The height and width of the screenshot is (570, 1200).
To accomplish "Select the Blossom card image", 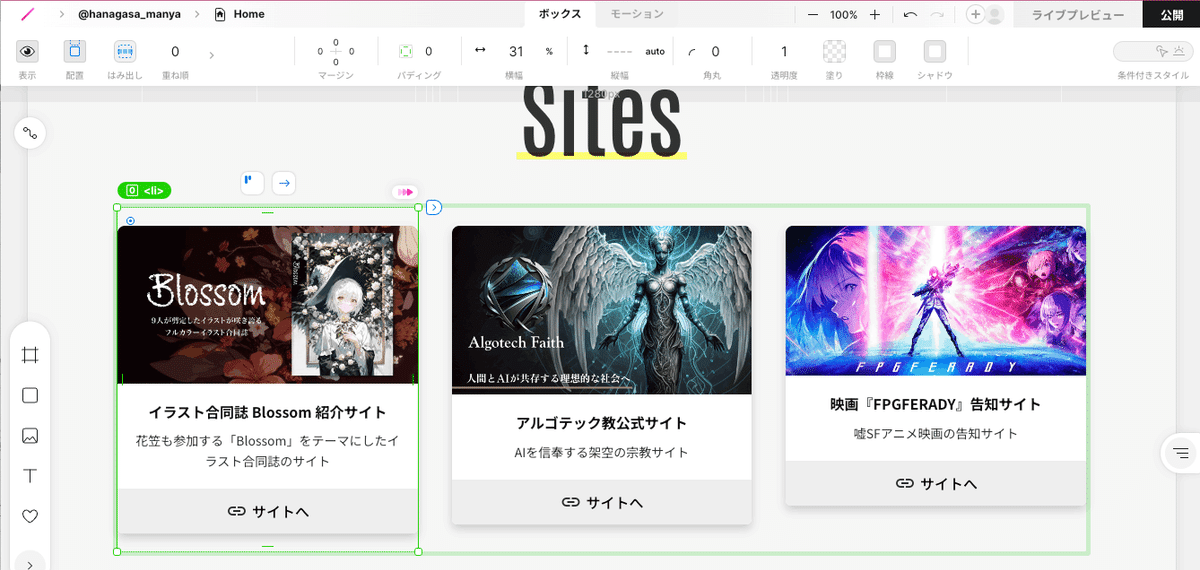I will (267, 305).
